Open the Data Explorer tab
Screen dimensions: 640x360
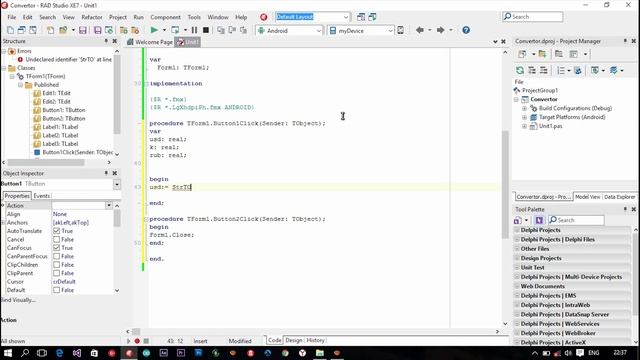point(620,197)
